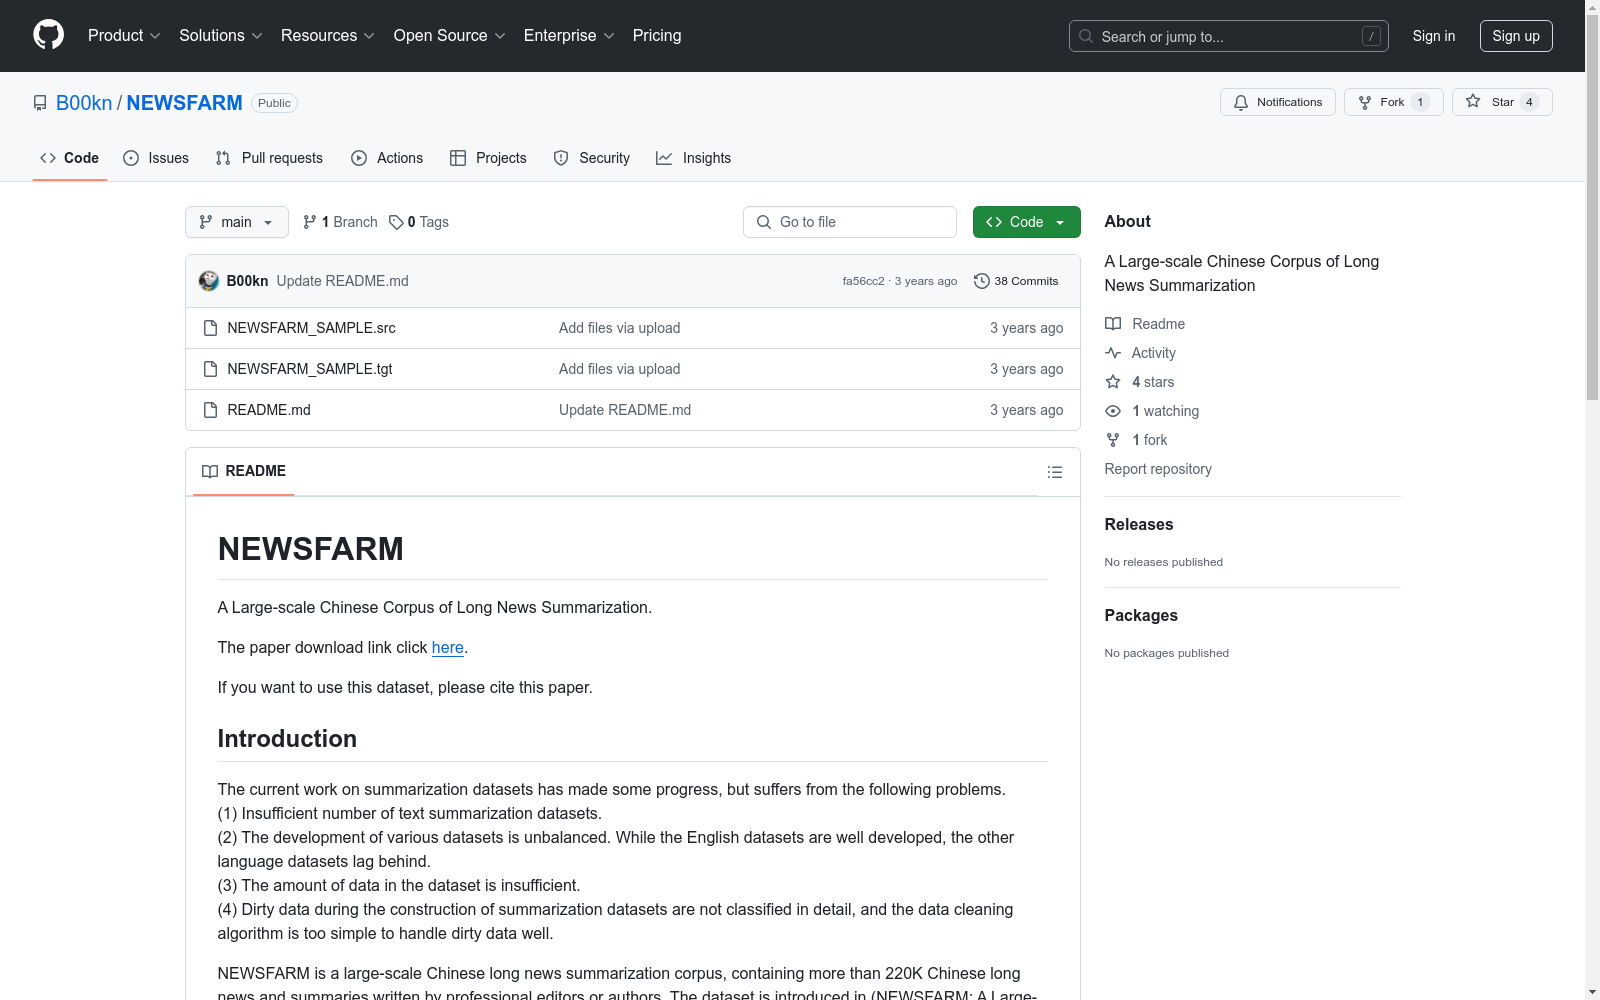Click the file icon beside NEWSFARM_SAMPLE.src
This screenshot has height=1000, width=1600.
coord(210,328)
